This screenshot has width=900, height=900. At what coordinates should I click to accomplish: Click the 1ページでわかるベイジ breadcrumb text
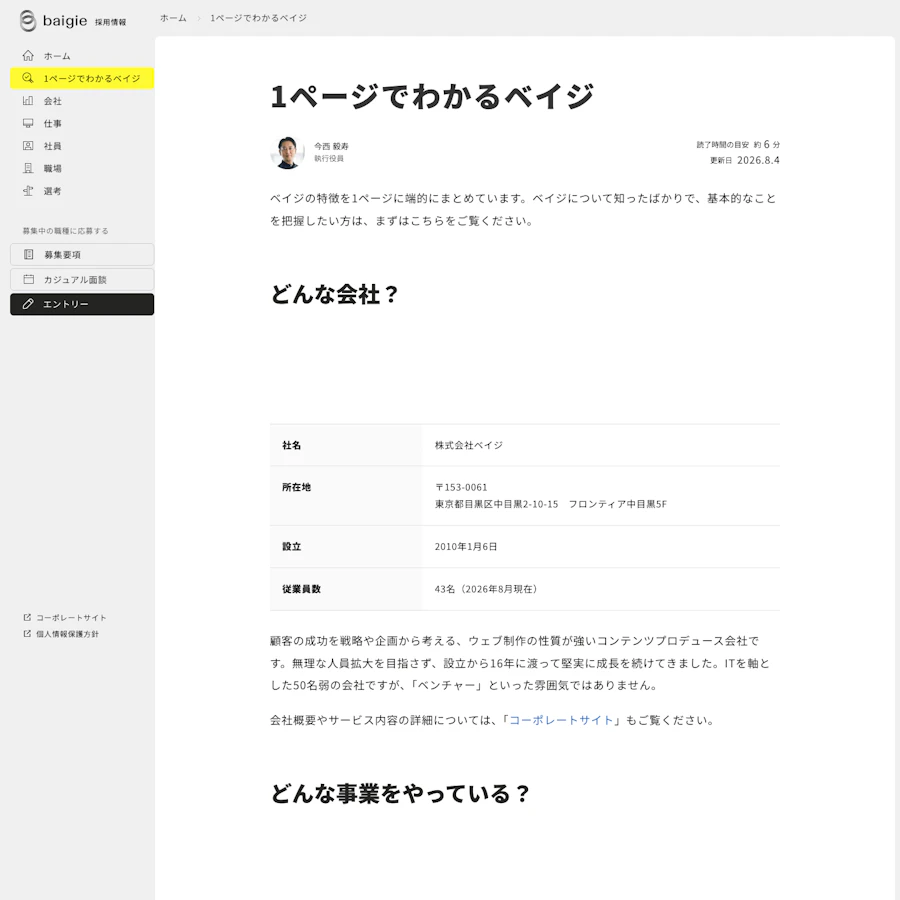pos(258,18)
